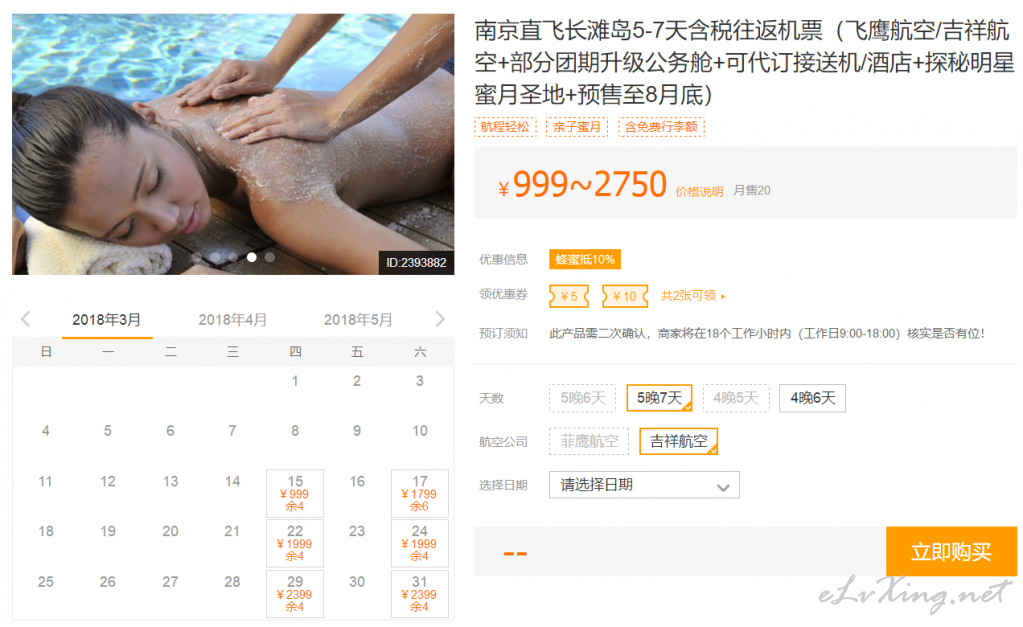Select the 4晚5天 duration option

point(736,398)
